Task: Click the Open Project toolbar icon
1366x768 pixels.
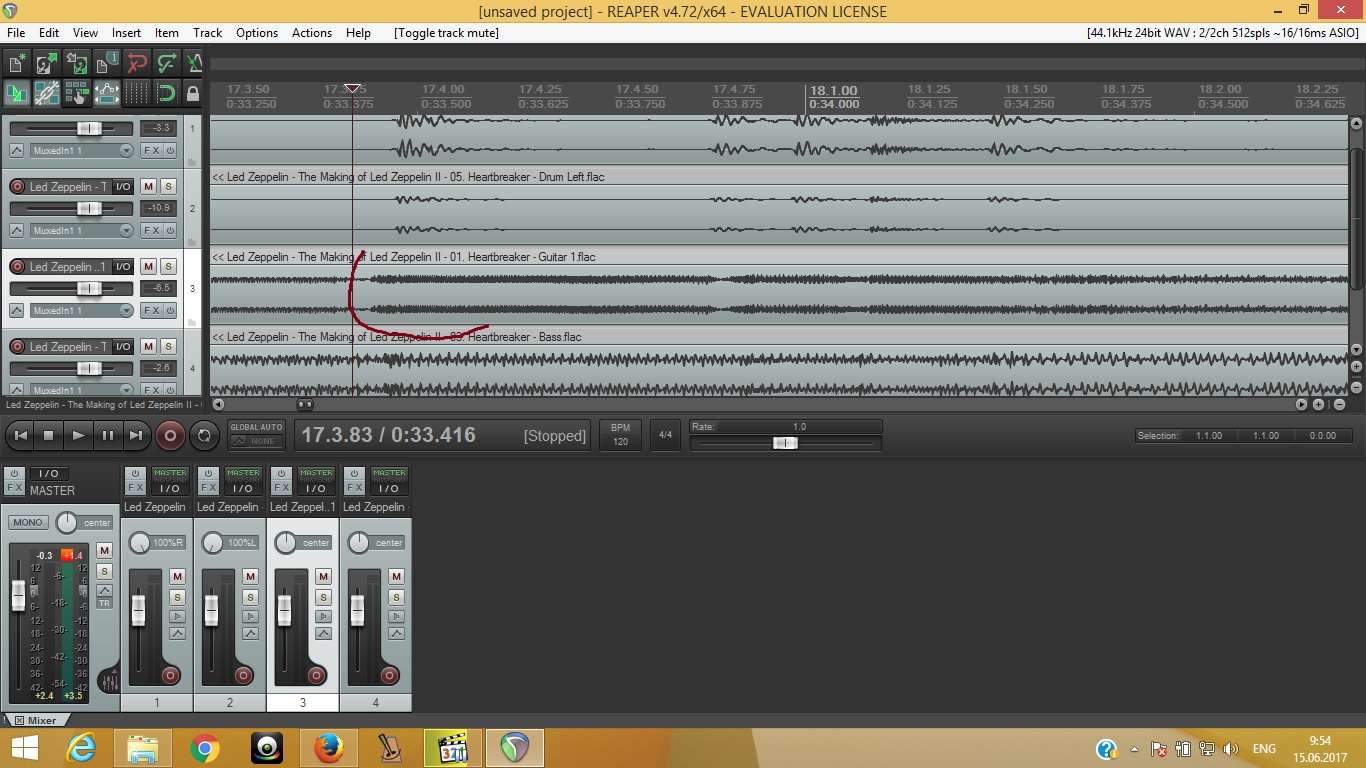Action: pos(46,63)
